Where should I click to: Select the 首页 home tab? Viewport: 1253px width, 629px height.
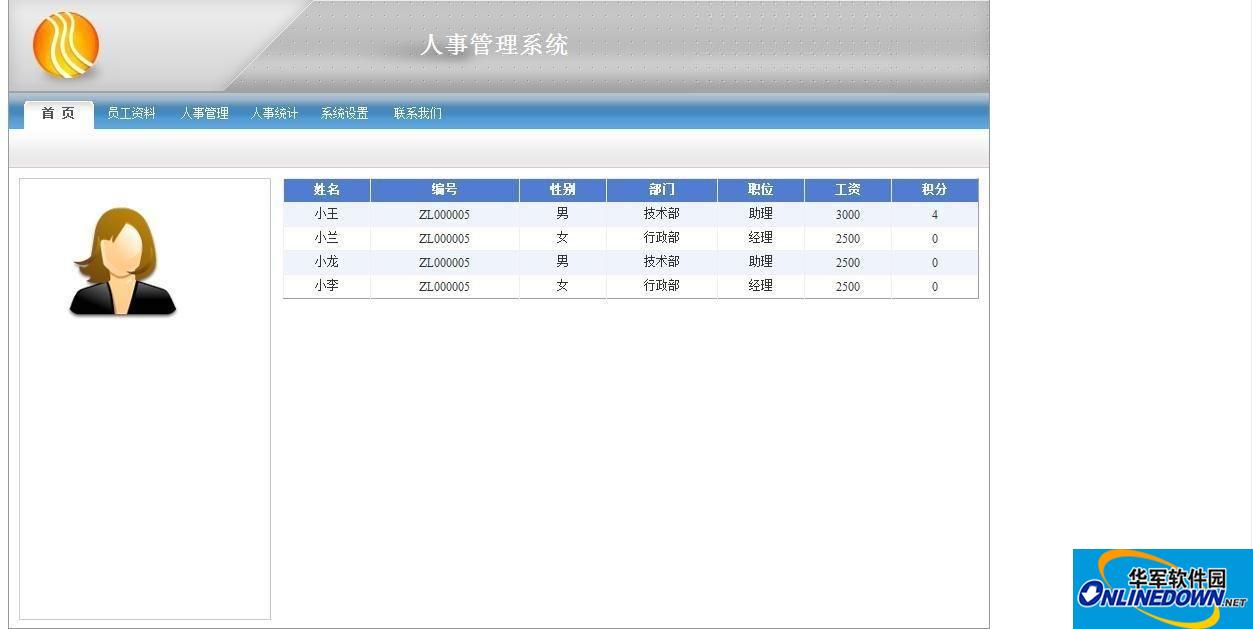56,113
